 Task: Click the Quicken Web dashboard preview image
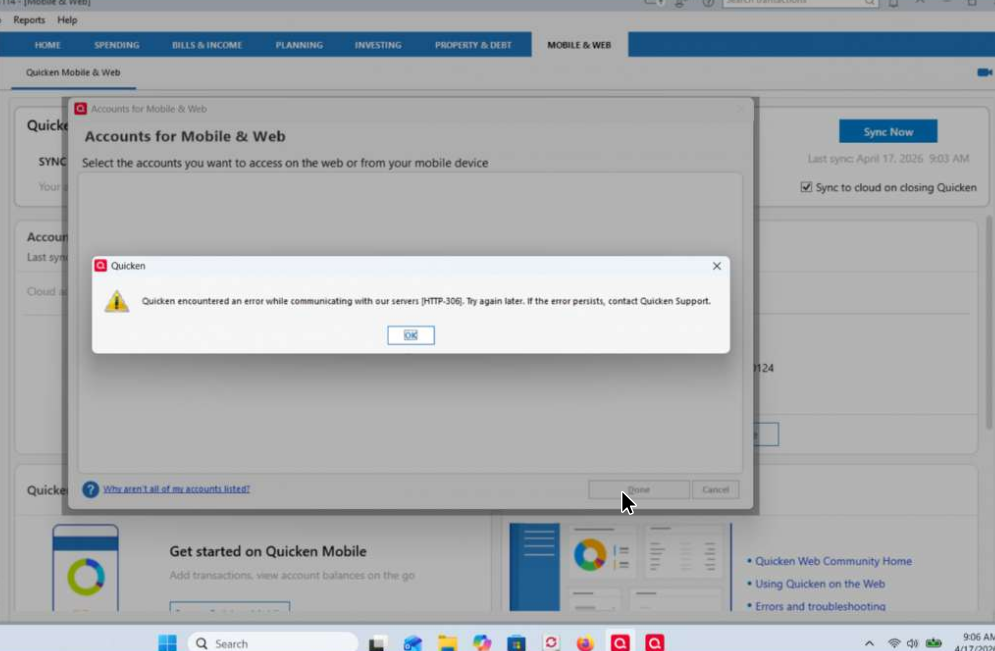pyautogui.click(x=620, y=567)
